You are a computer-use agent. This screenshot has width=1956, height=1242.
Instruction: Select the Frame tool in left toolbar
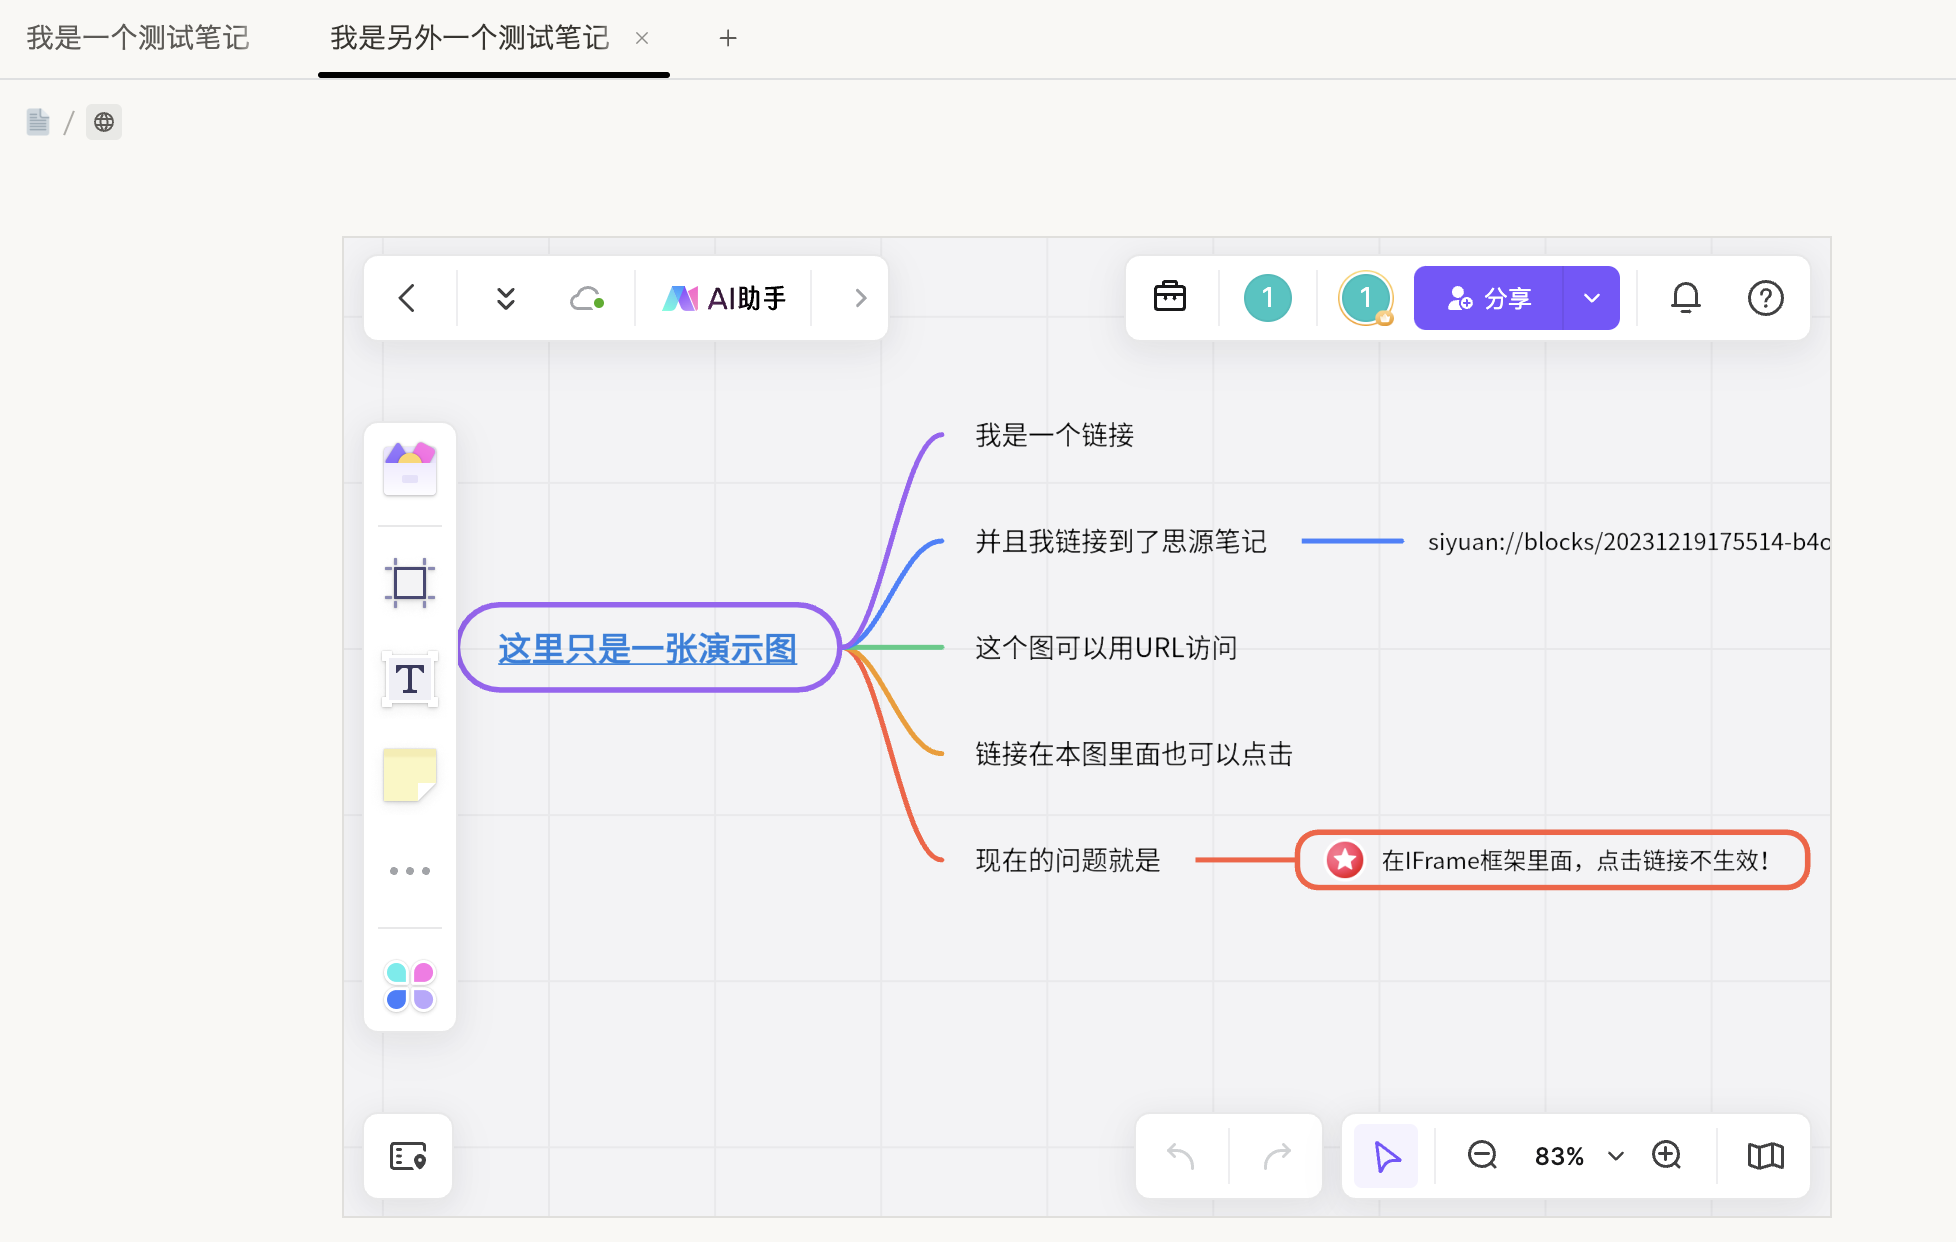409,582
